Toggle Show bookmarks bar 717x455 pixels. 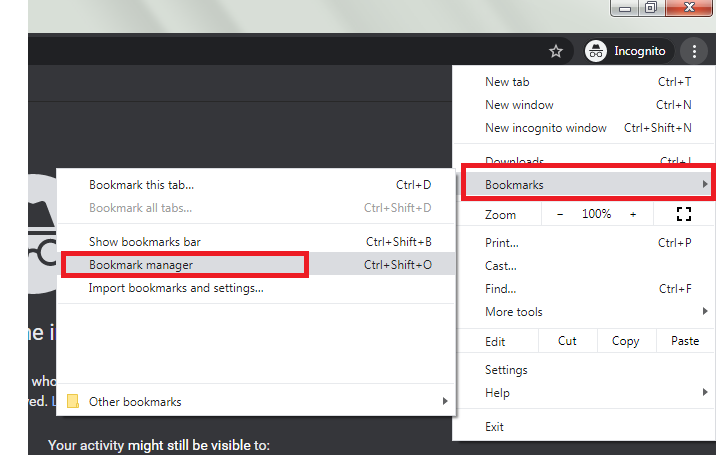[x=145, y=242]
